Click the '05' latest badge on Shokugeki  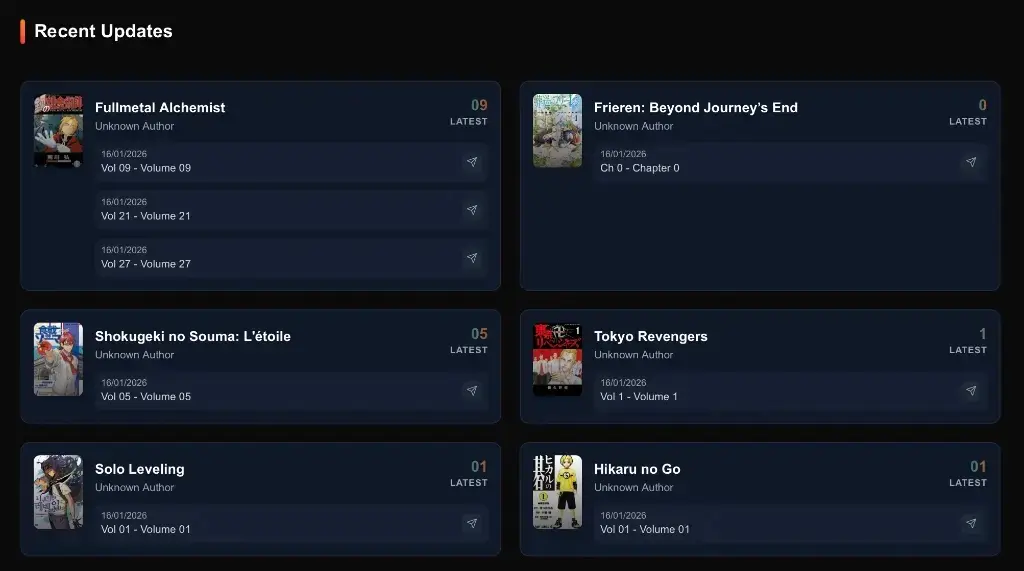click(479, 334)
